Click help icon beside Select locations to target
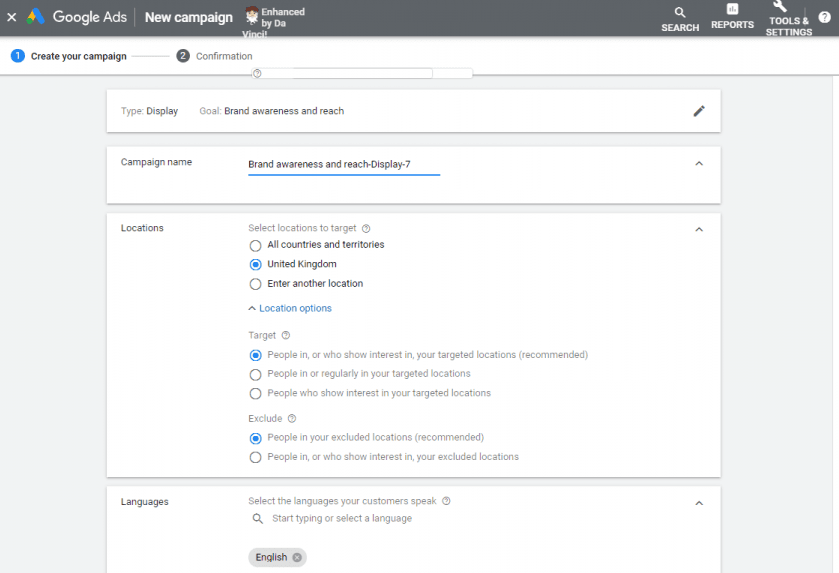The width and height of the screenshot is (839, 573). point(366,229)
